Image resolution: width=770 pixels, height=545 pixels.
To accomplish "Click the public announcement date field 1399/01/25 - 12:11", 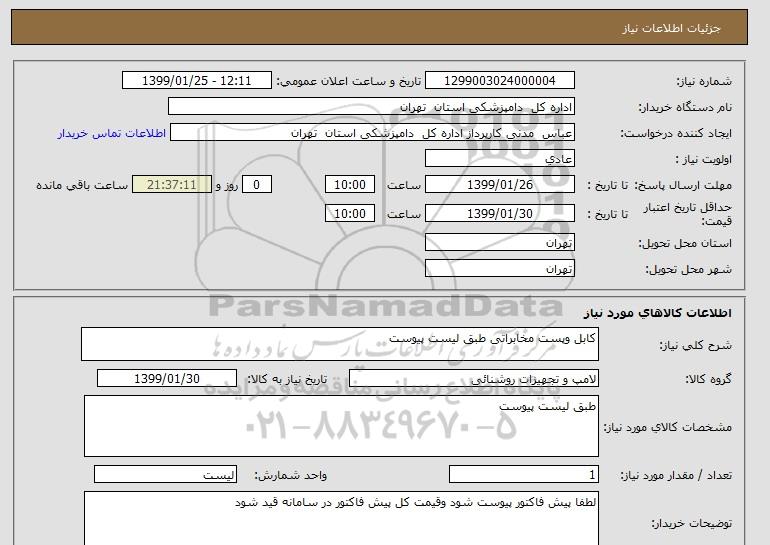I will [196, 81].
